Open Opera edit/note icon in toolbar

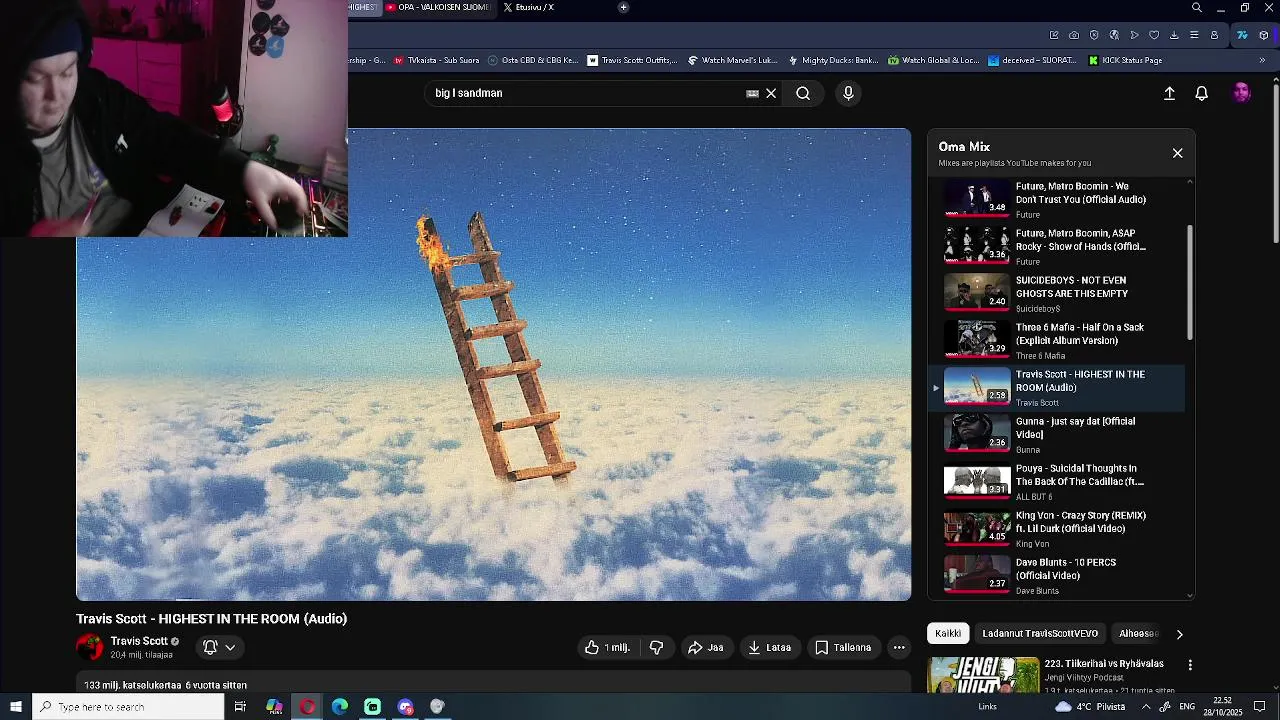point(1054,35)
